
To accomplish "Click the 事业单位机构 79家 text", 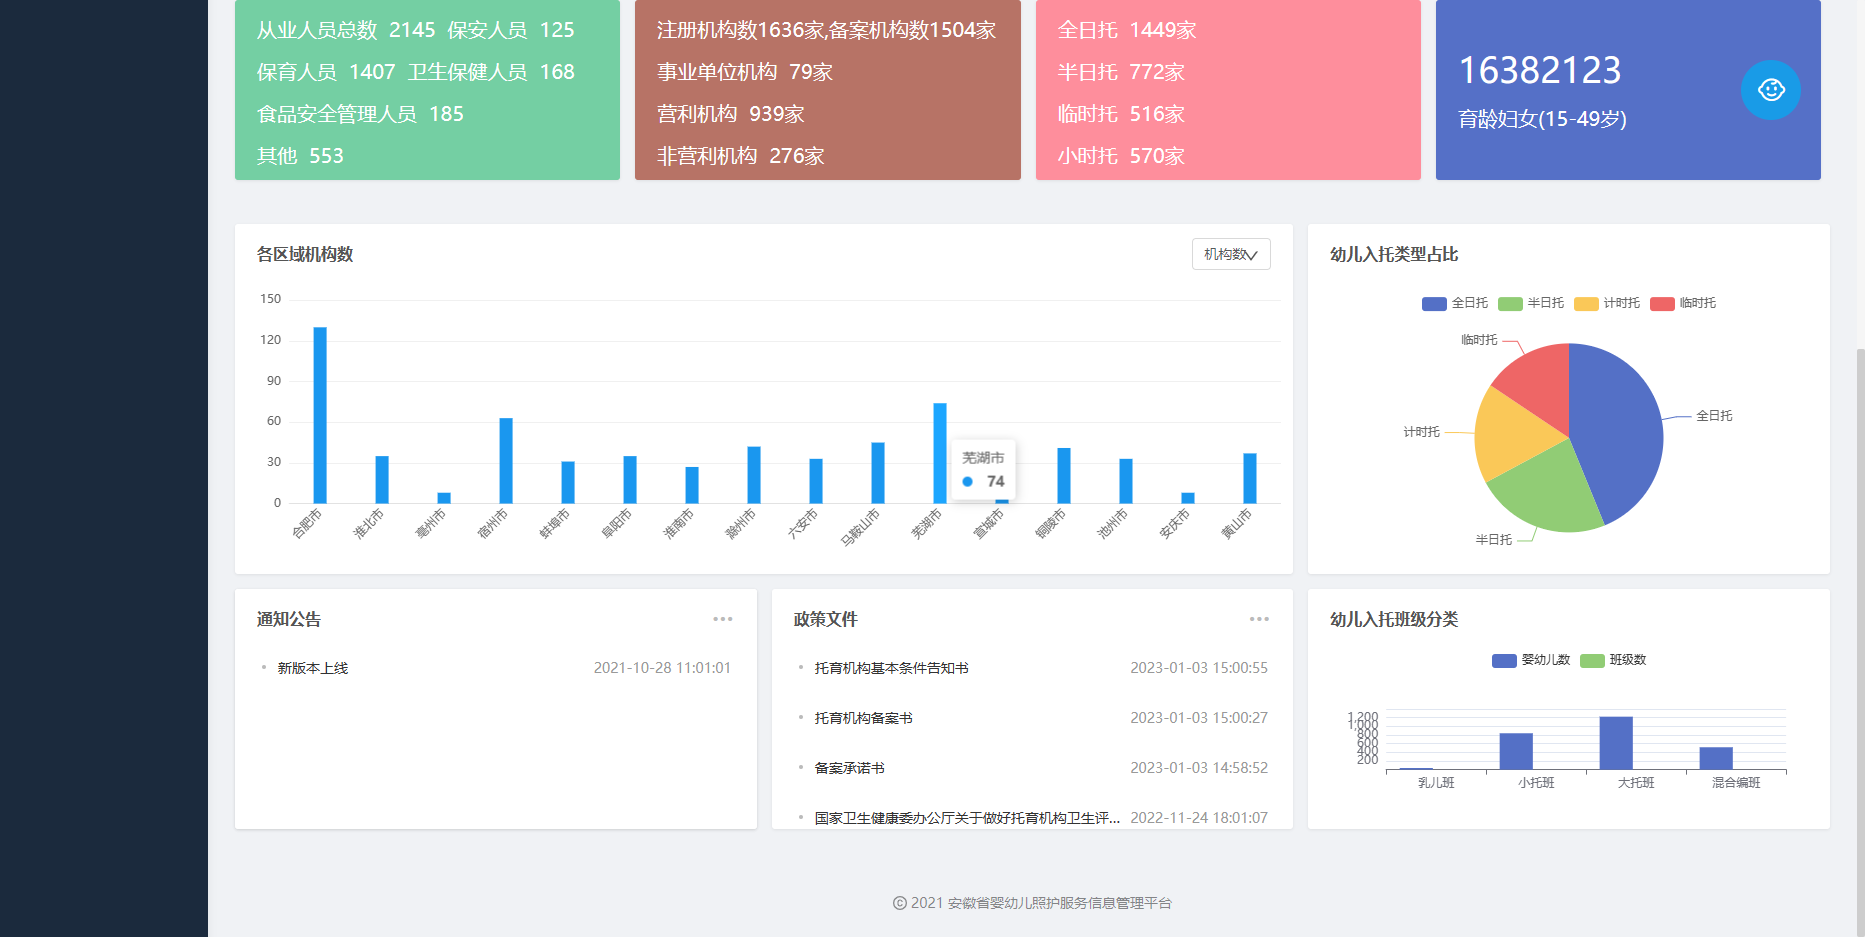I will tap(745, 72).
